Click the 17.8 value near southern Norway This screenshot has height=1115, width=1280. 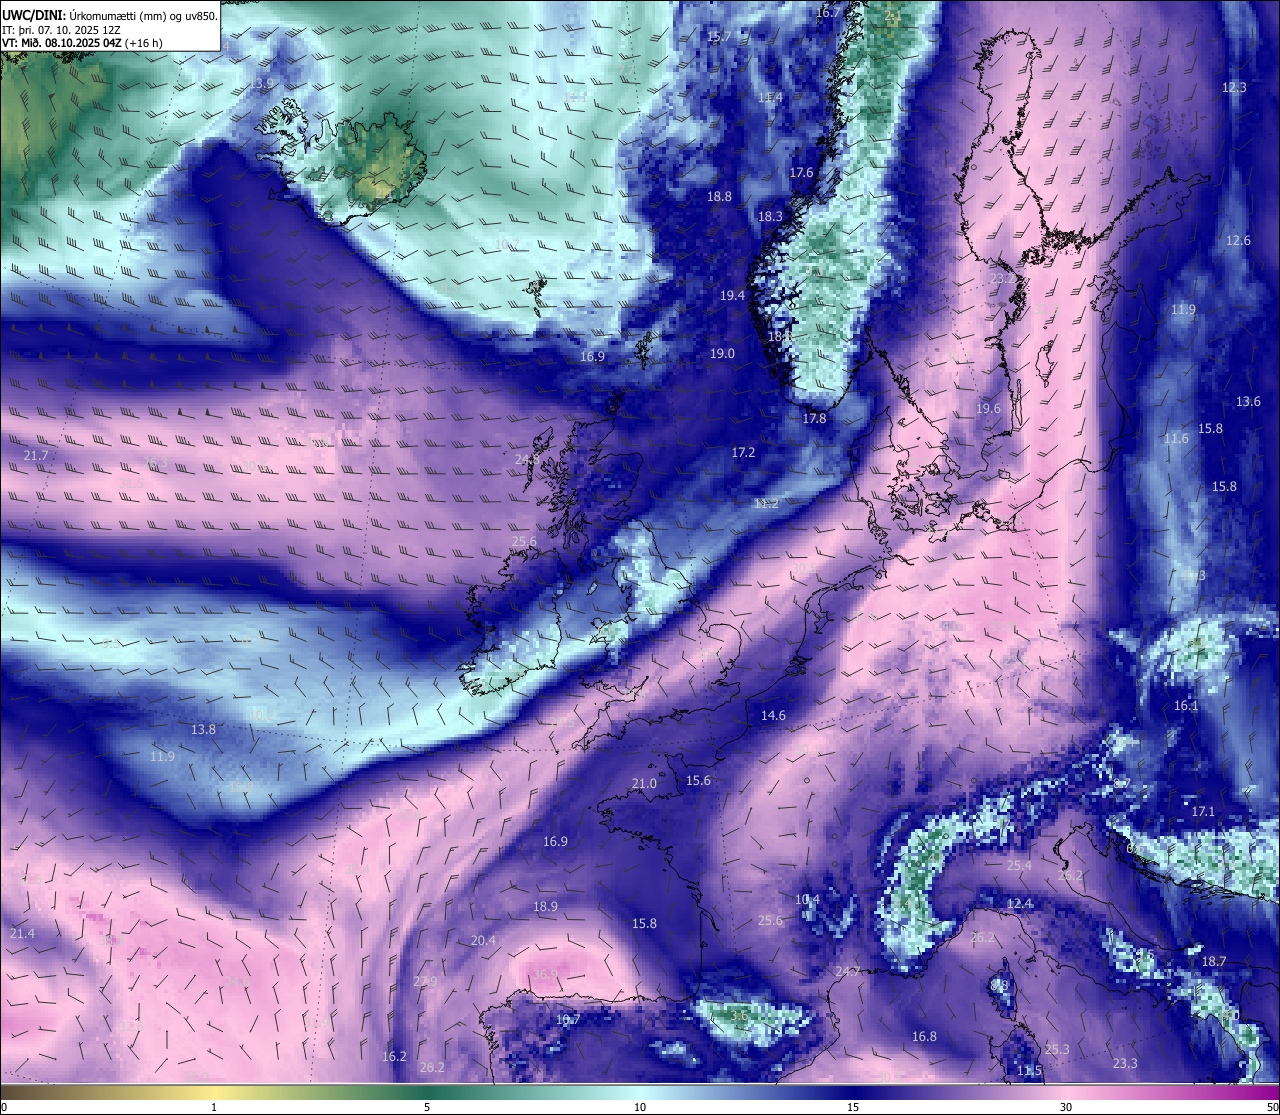pyautogui.click(x=815, y=419)
